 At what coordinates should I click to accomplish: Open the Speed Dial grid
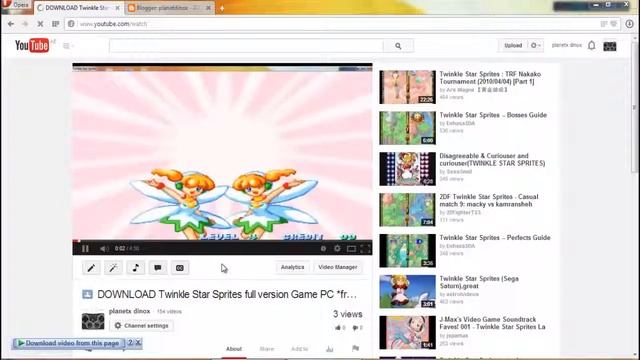56,24
